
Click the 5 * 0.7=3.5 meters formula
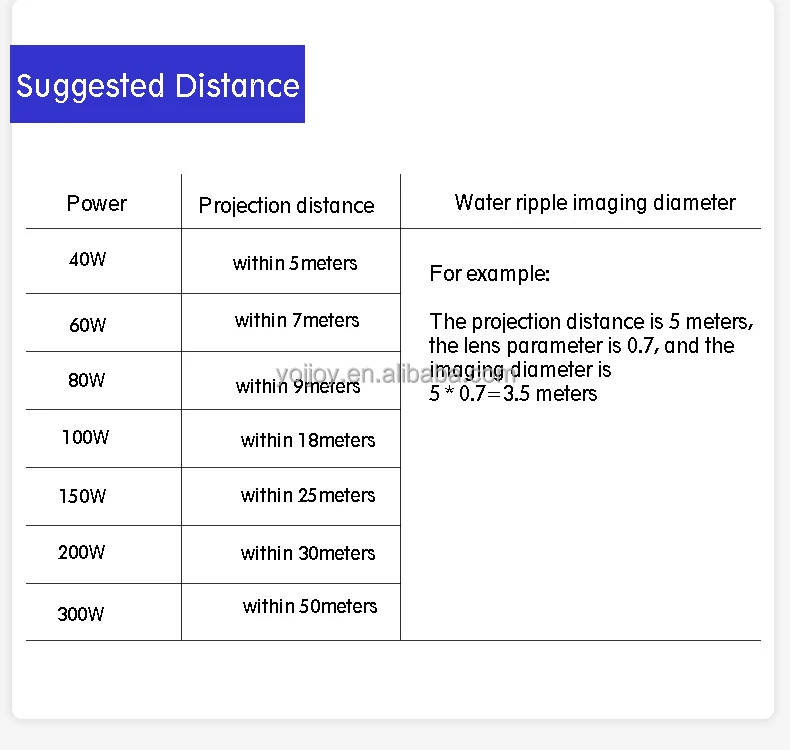[x=513, y=394]
